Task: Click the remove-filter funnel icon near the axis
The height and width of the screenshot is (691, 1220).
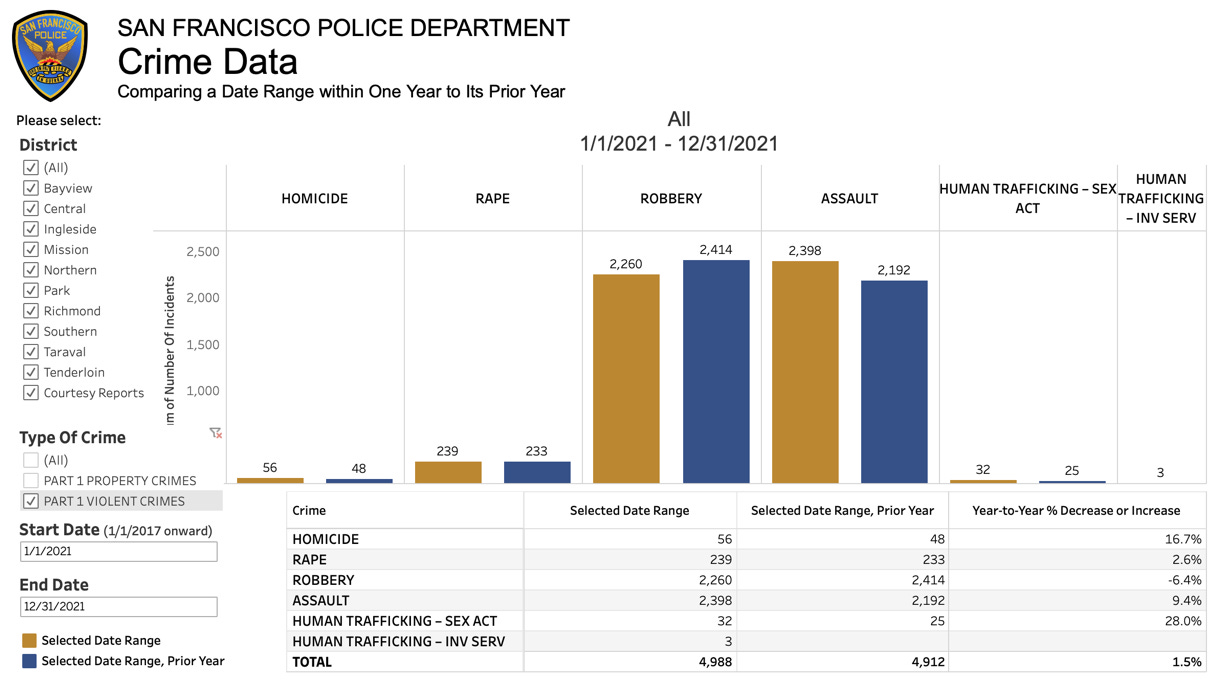Action: click(215, 433)
